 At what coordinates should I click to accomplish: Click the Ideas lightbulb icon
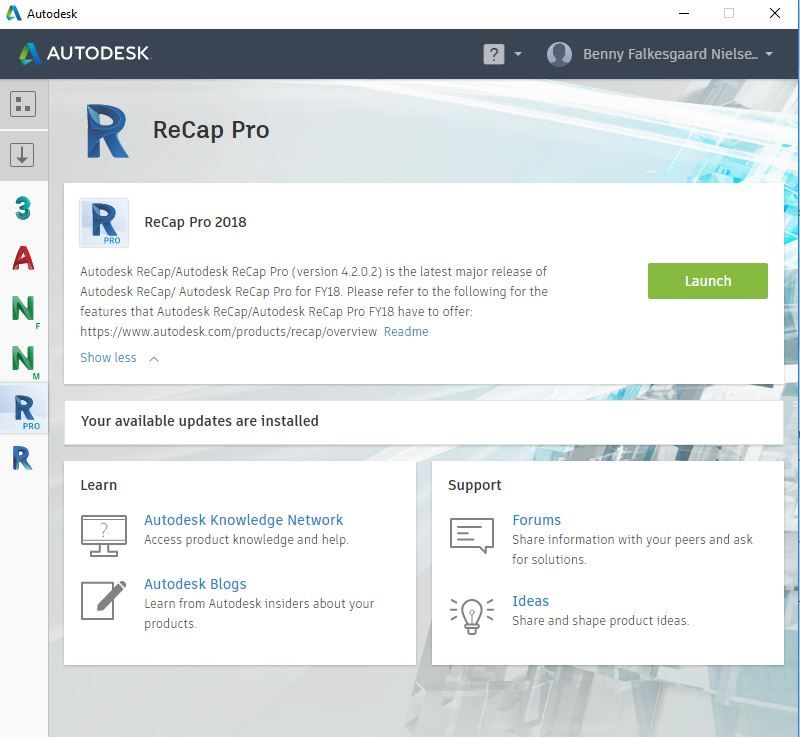point(472,616)
